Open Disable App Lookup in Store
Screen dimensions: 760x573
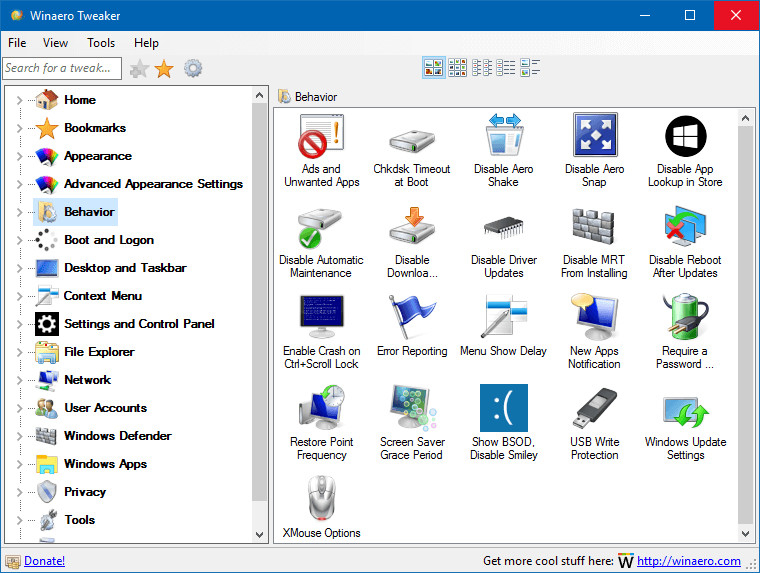click(x=685, y=150)
